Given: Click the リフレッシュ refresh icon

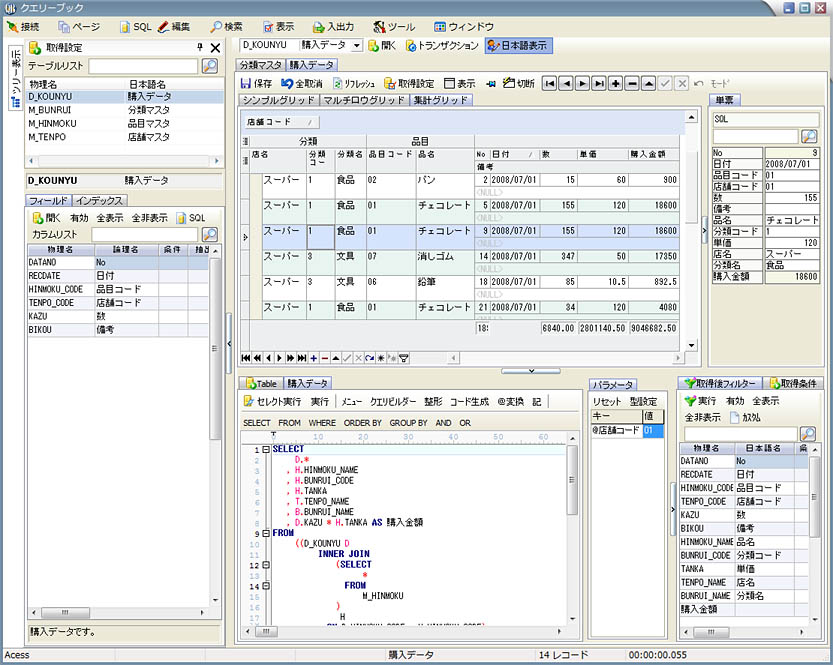Looking at the screenshot, I should point(338,83).
